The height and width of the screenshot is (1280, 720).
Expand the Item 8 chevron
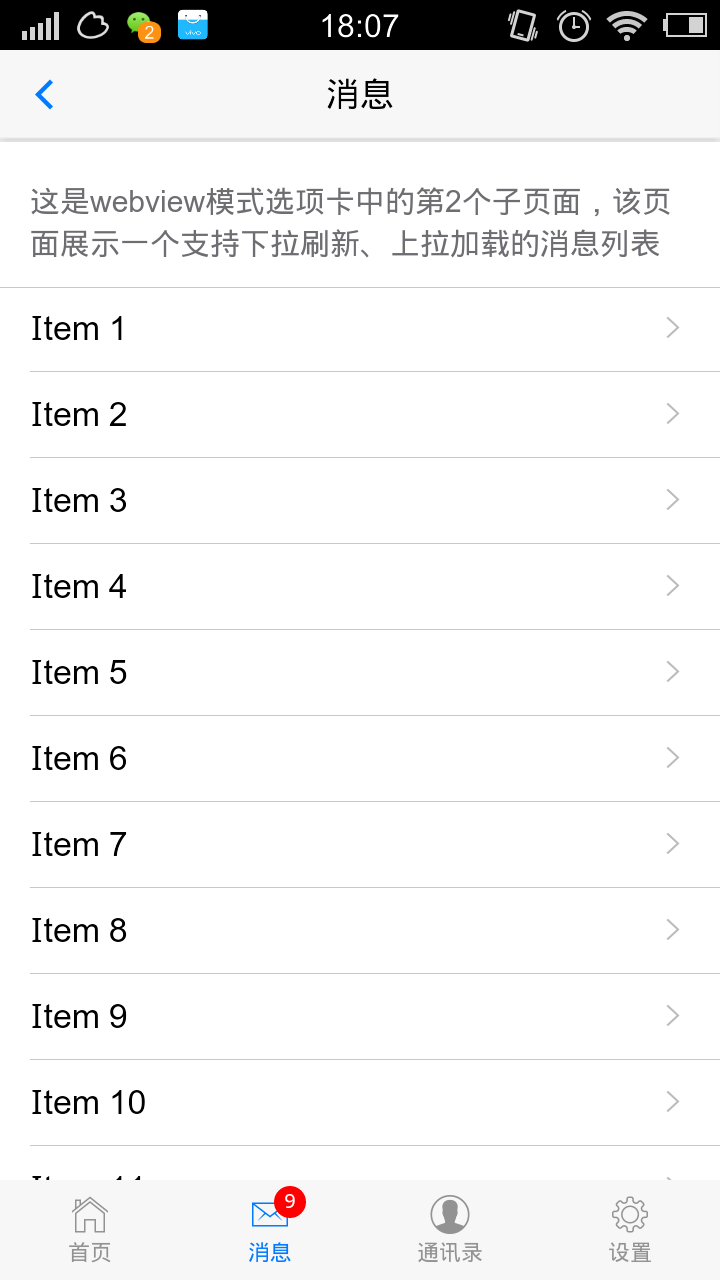pyautogui.click(x=673, y=930)
